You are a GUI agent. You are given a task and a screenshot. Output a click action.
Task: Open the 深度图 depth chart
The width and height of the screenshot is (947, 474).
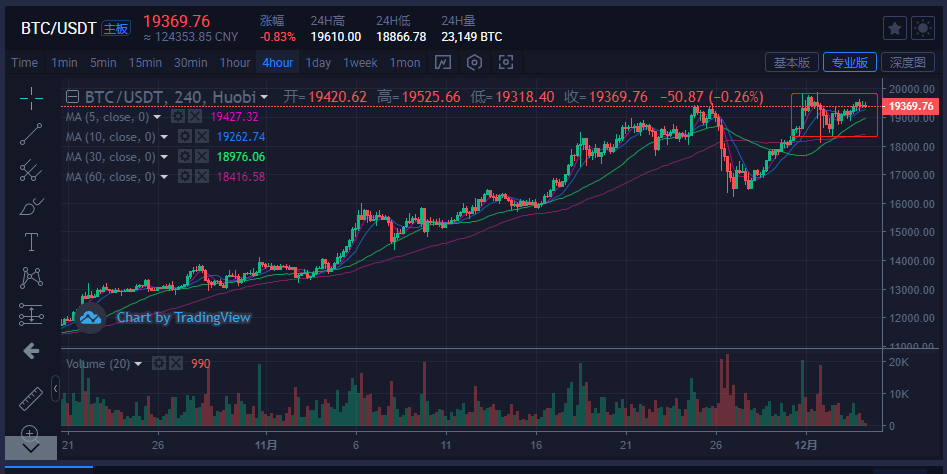[x=908, y=62]
